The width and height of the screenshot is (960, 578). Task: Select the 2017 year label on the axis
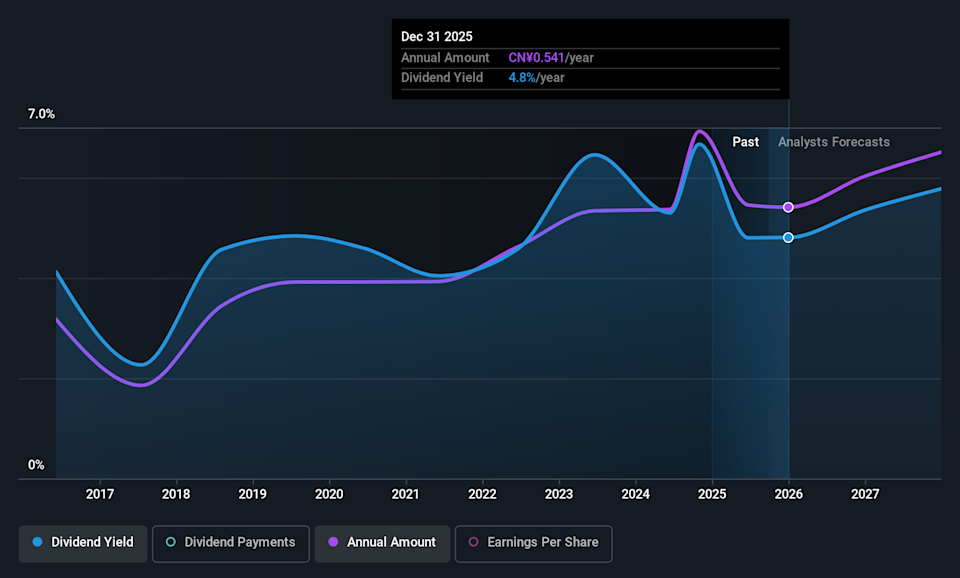99,494
